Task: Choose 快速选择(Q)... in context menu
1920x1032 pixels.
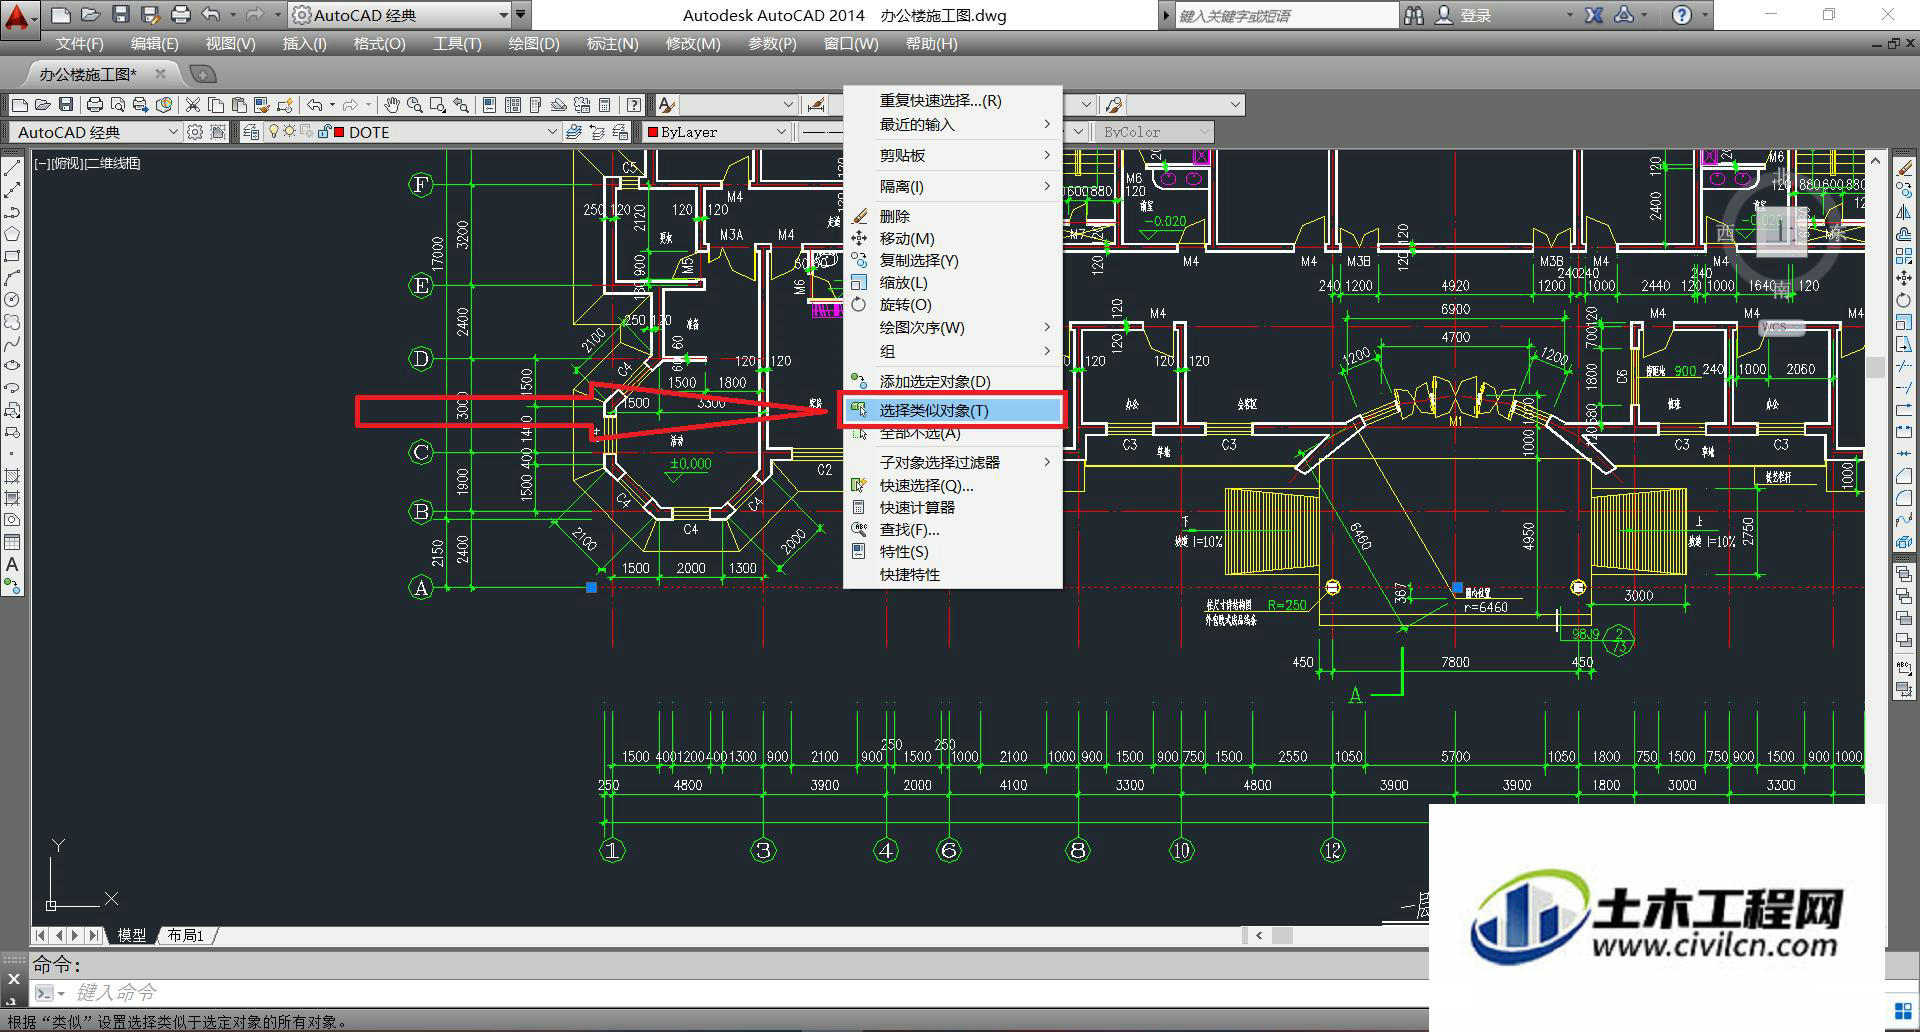Action: (x=952, y=485)
